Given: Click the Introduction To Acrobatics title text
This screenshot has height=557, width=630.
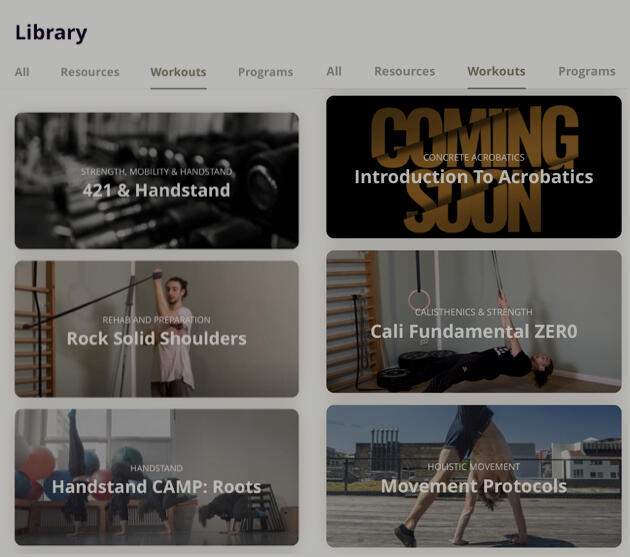Looking at the screenshot, I should coord(474,176).
